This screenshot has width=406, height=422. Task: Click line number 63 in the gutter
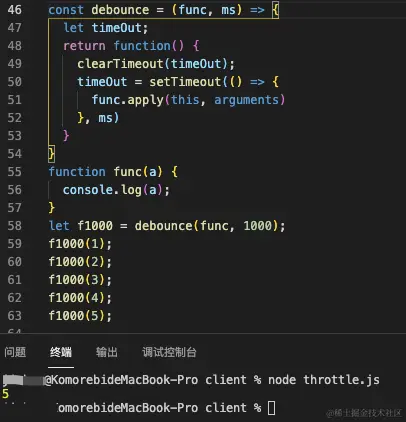(15, 316)
